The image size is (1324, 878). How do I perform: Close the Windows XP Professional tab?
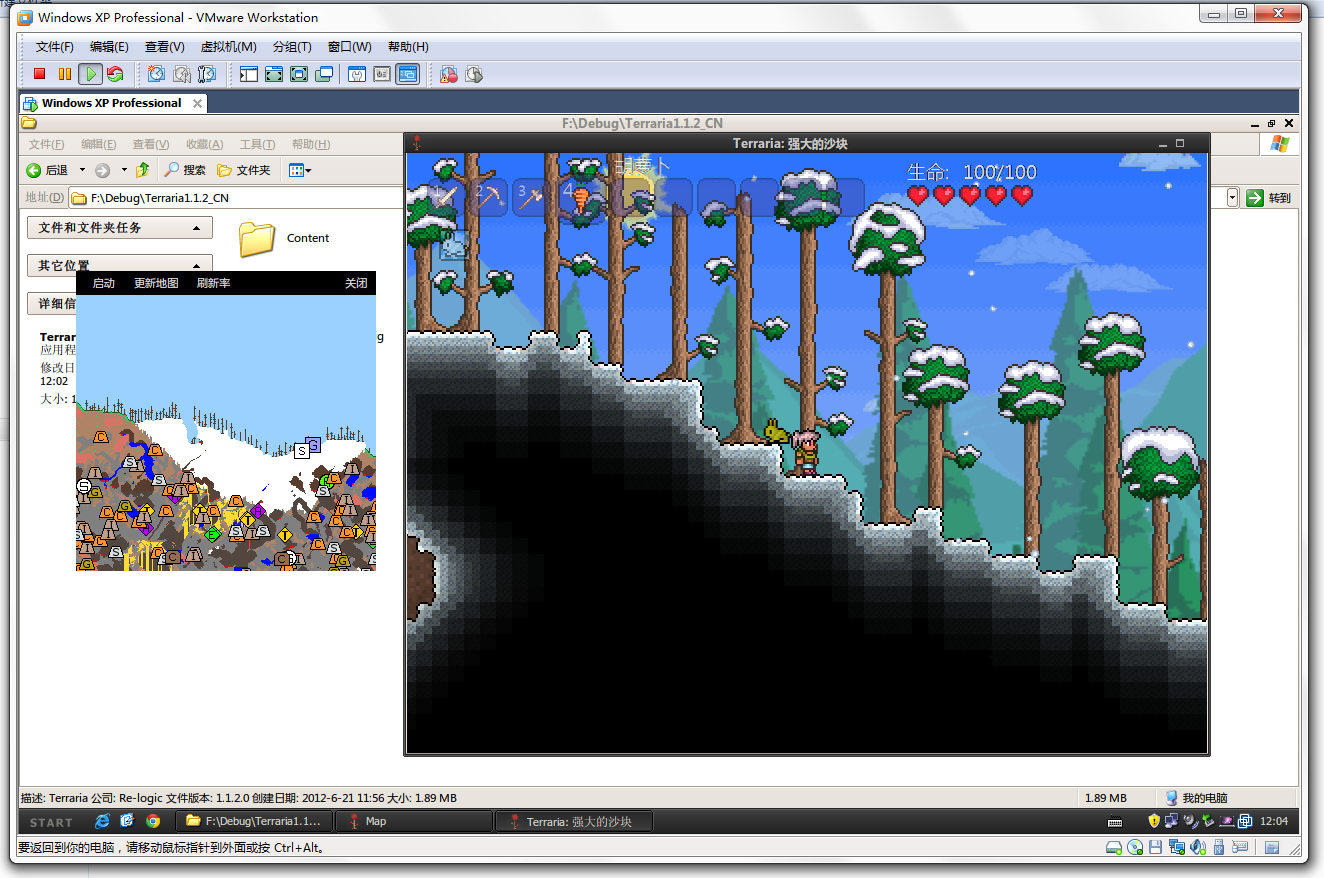coord(197,103)
